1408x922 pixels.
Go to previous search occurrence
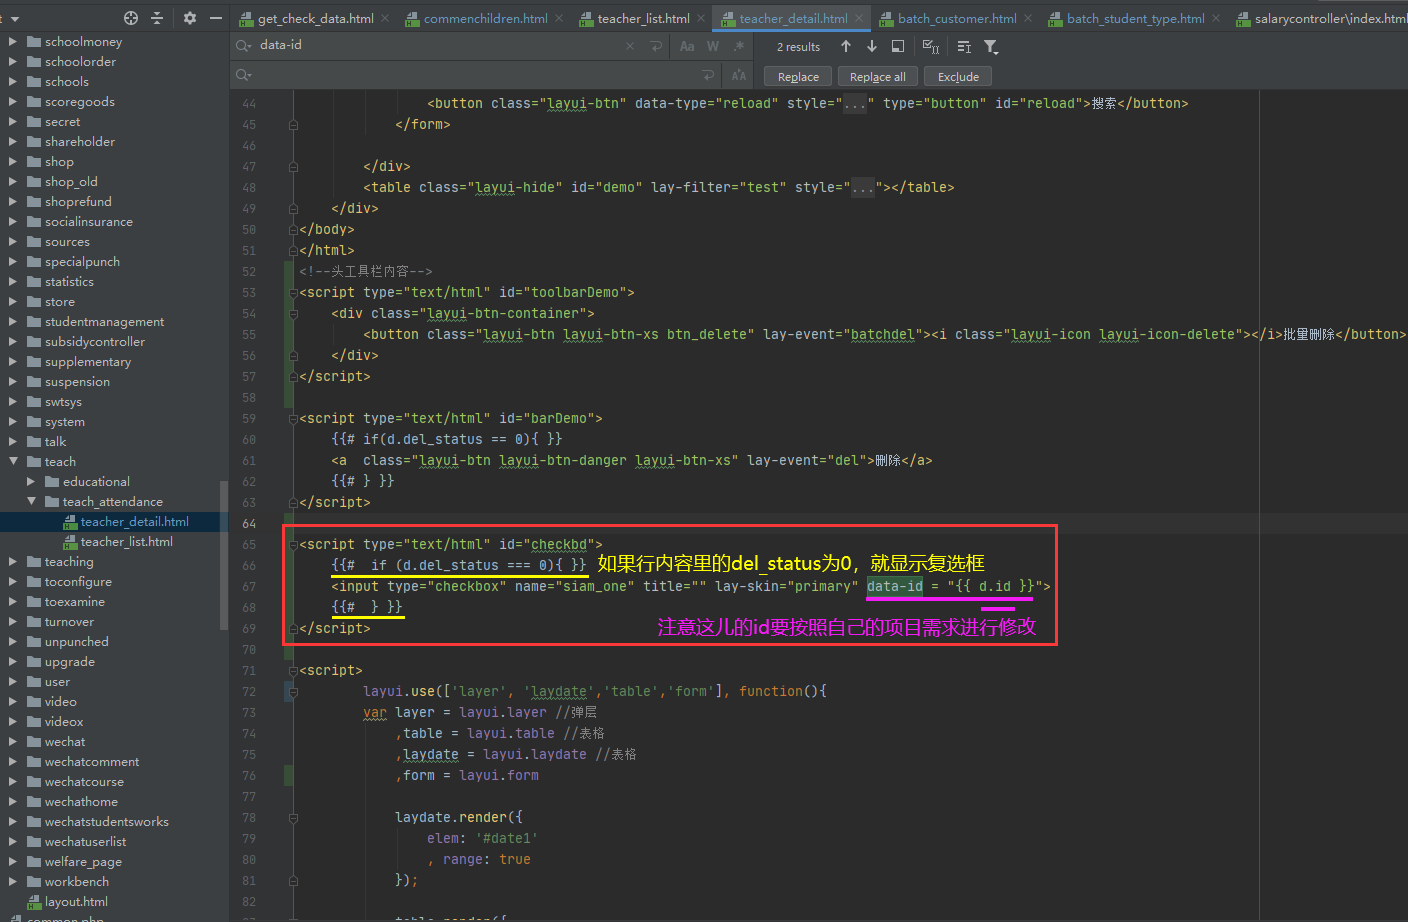[846, 46]
